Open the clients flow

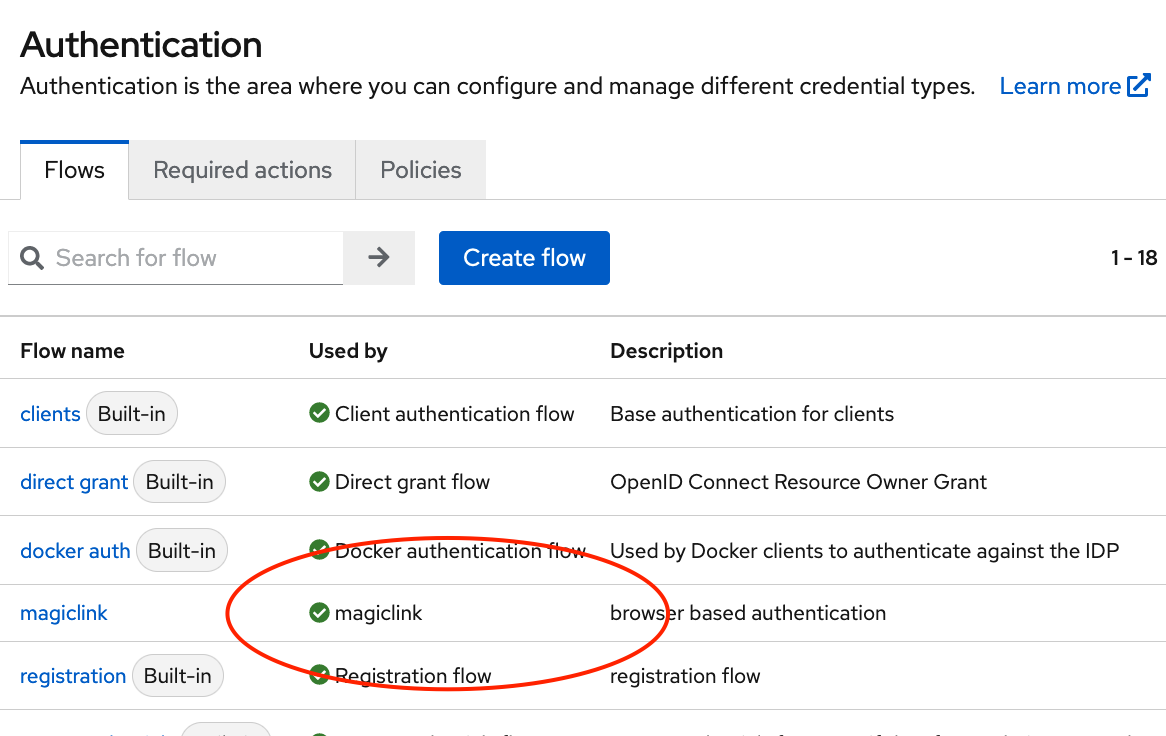(x=50, y=413)
